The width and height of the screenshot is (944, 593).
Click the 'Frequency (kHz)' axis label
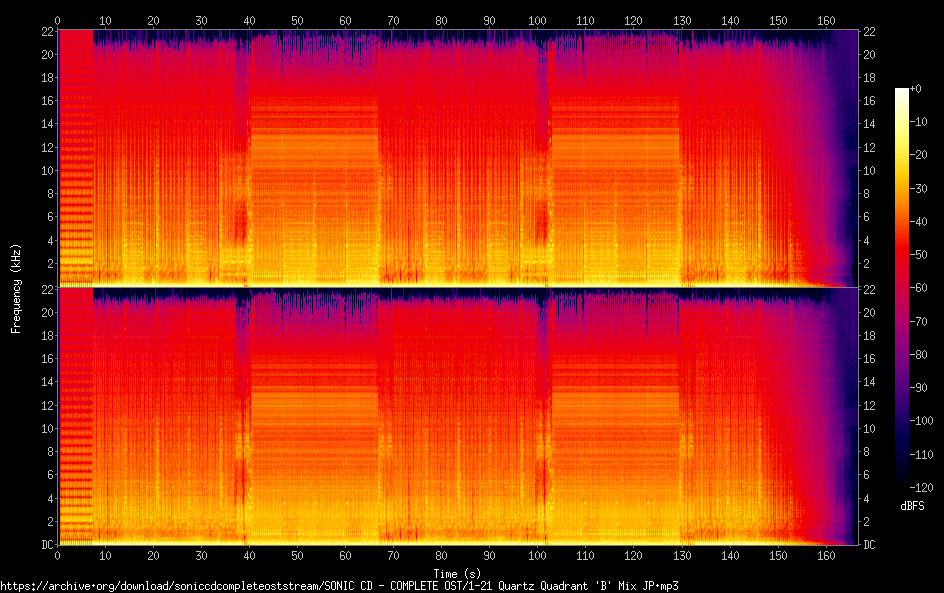tap(16, 288)
